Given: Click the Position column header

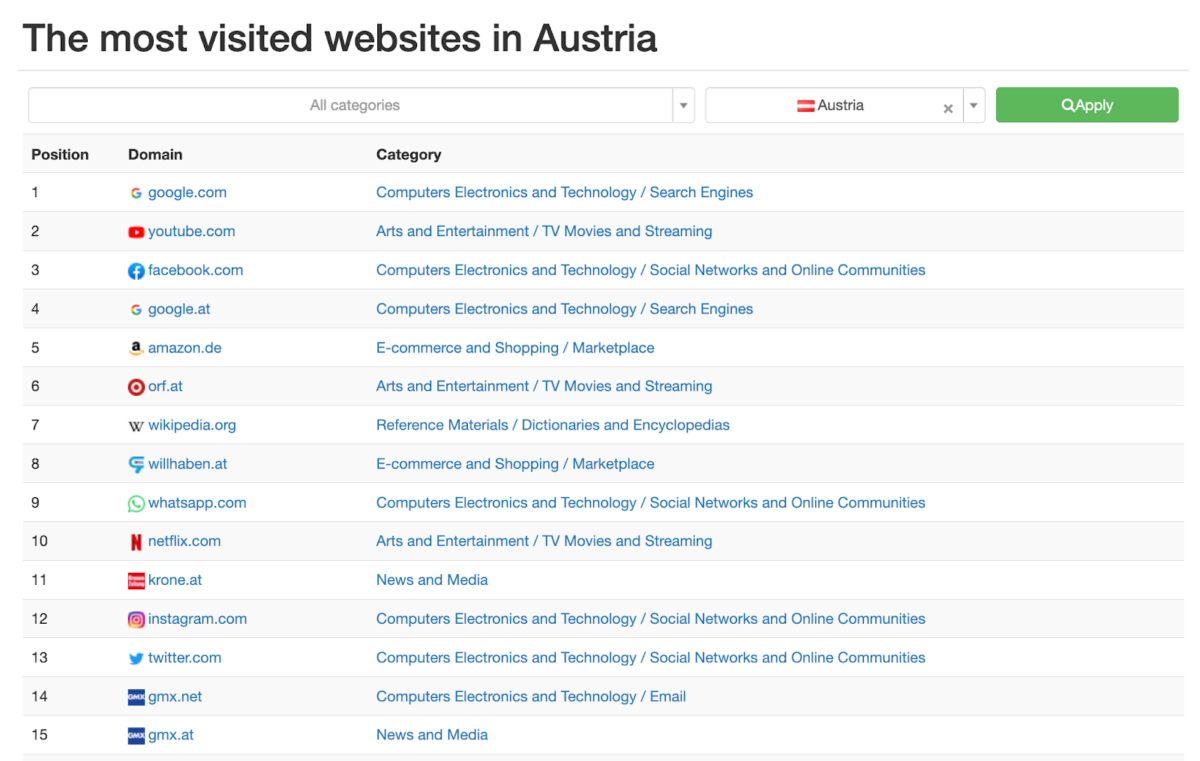Looking at the screenshot, I should coord(60,155).
